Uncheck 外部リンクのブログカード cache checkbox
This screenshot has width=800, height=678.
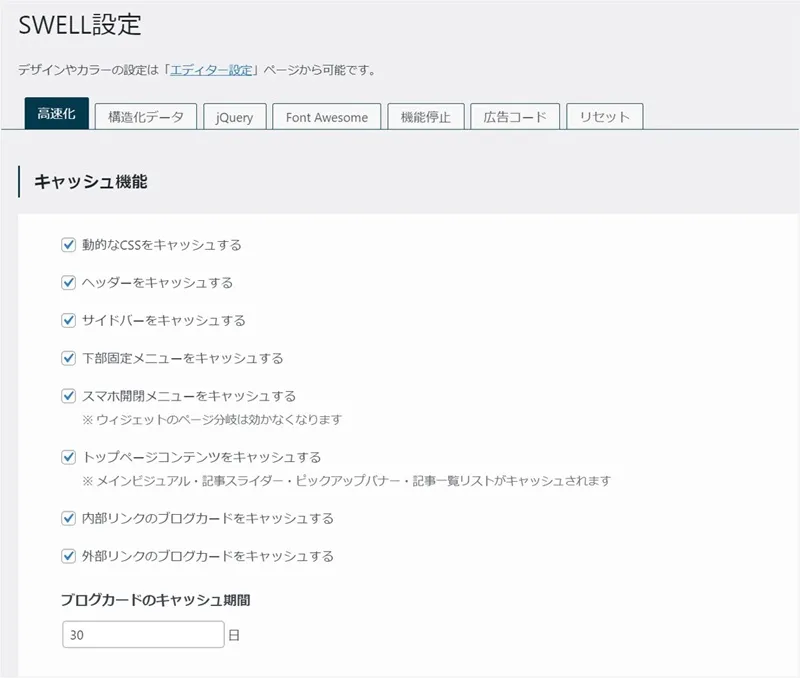coord(69,556)
